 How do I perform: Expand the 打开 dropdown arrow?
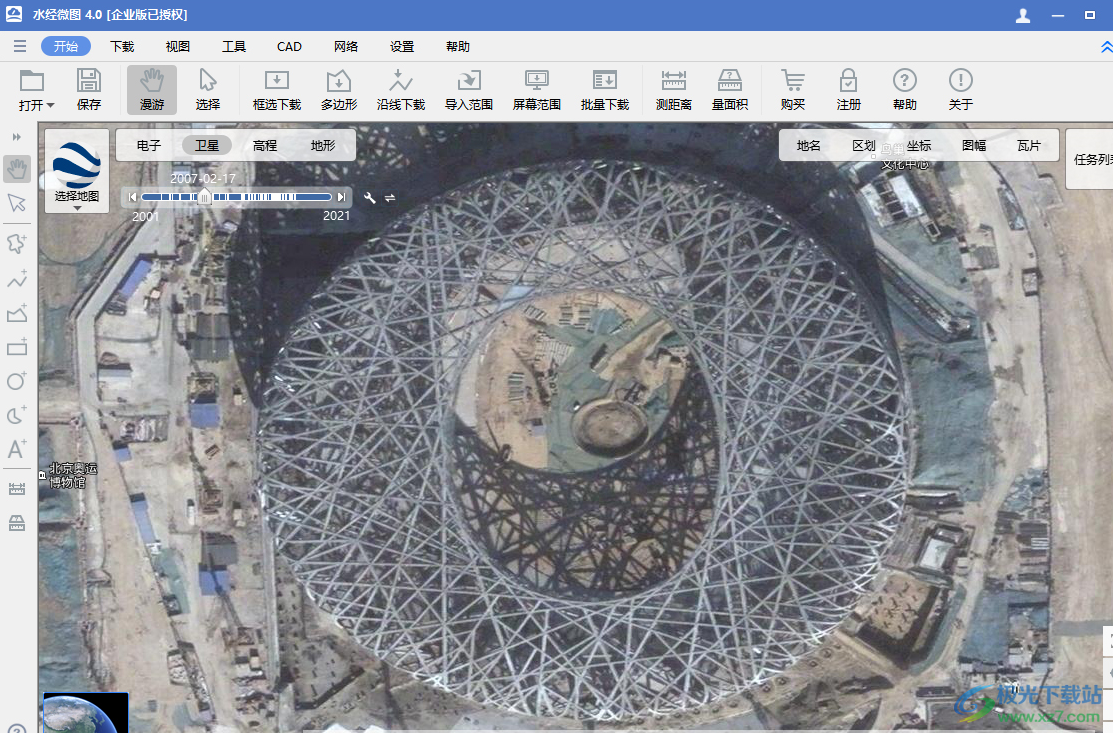coord(50,105)
